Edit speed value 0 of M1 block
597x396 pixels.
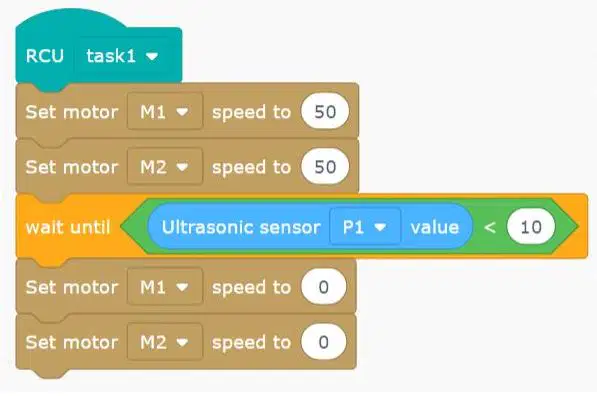323,287
